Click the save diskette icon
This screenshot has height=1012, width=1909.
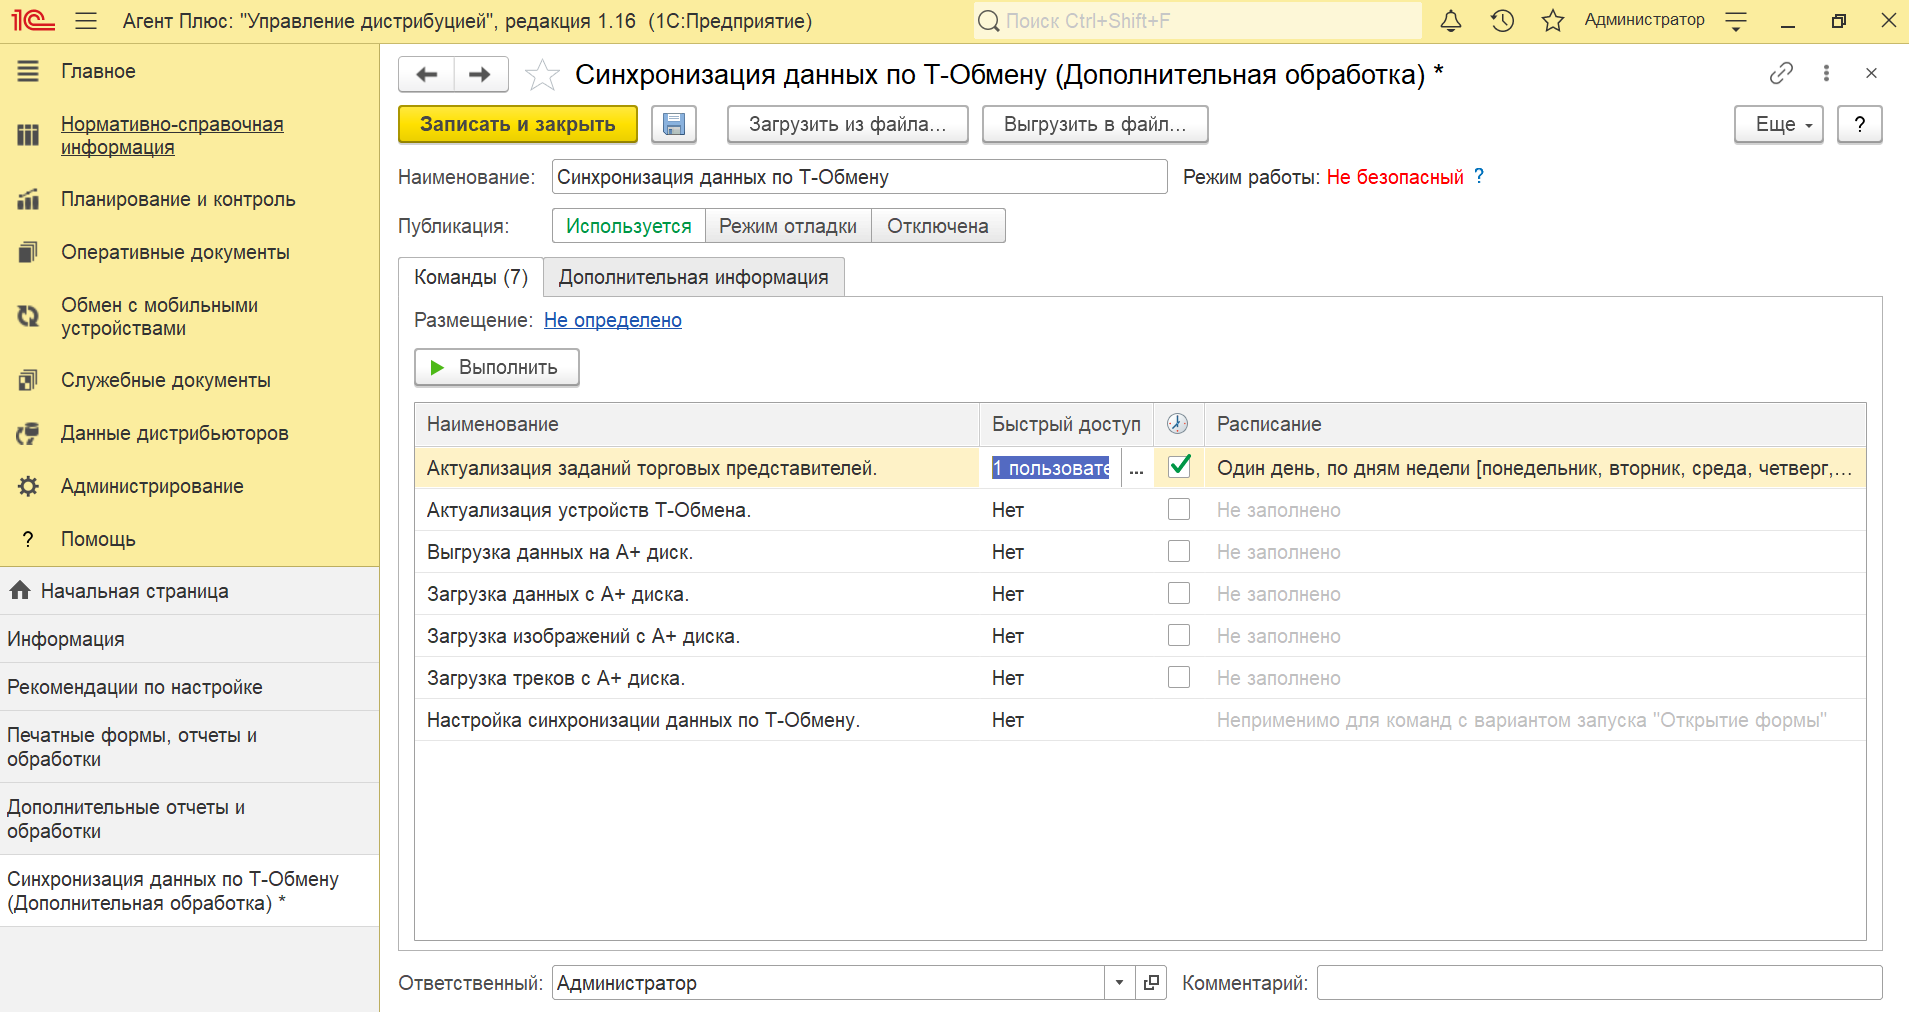pos(674,124)
